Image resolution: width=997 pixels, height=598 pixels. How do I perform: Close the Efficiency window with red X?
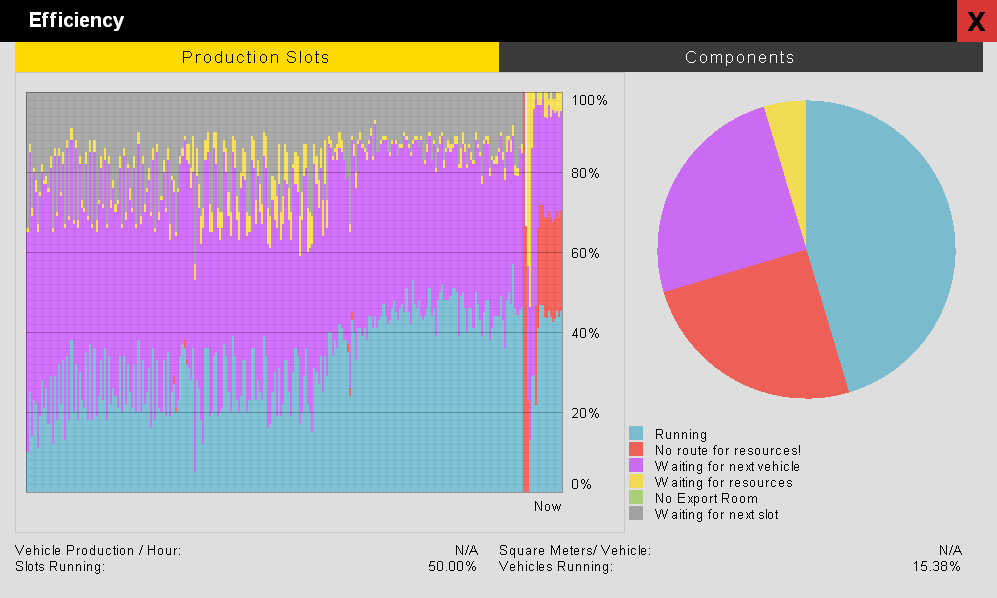[x=977, y=21]
